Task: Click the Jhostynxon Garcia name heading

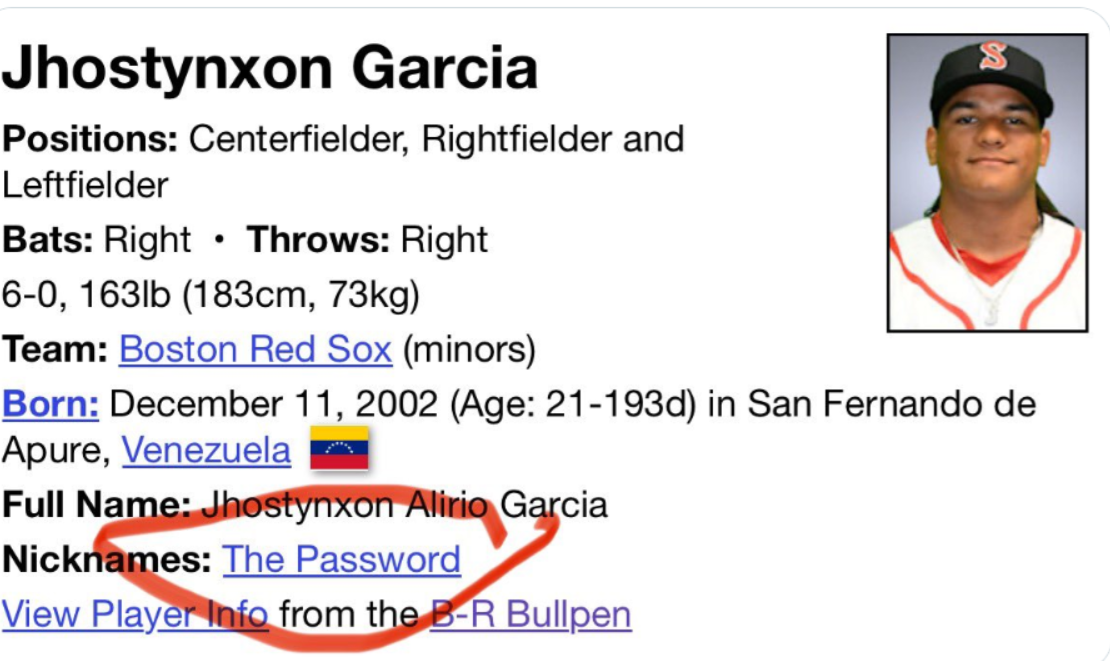Action: tap(270, 68)
